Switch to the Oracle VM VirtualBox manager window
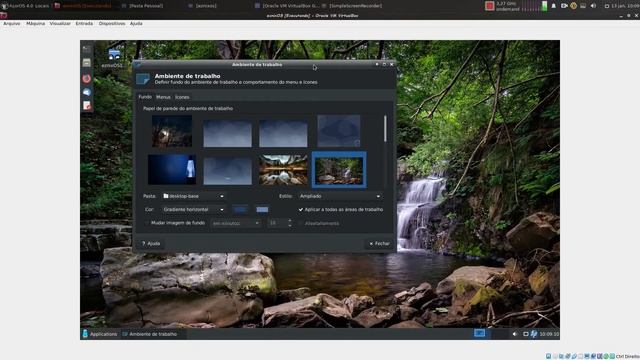Screen dimensions: 640x360 [287, 6]
